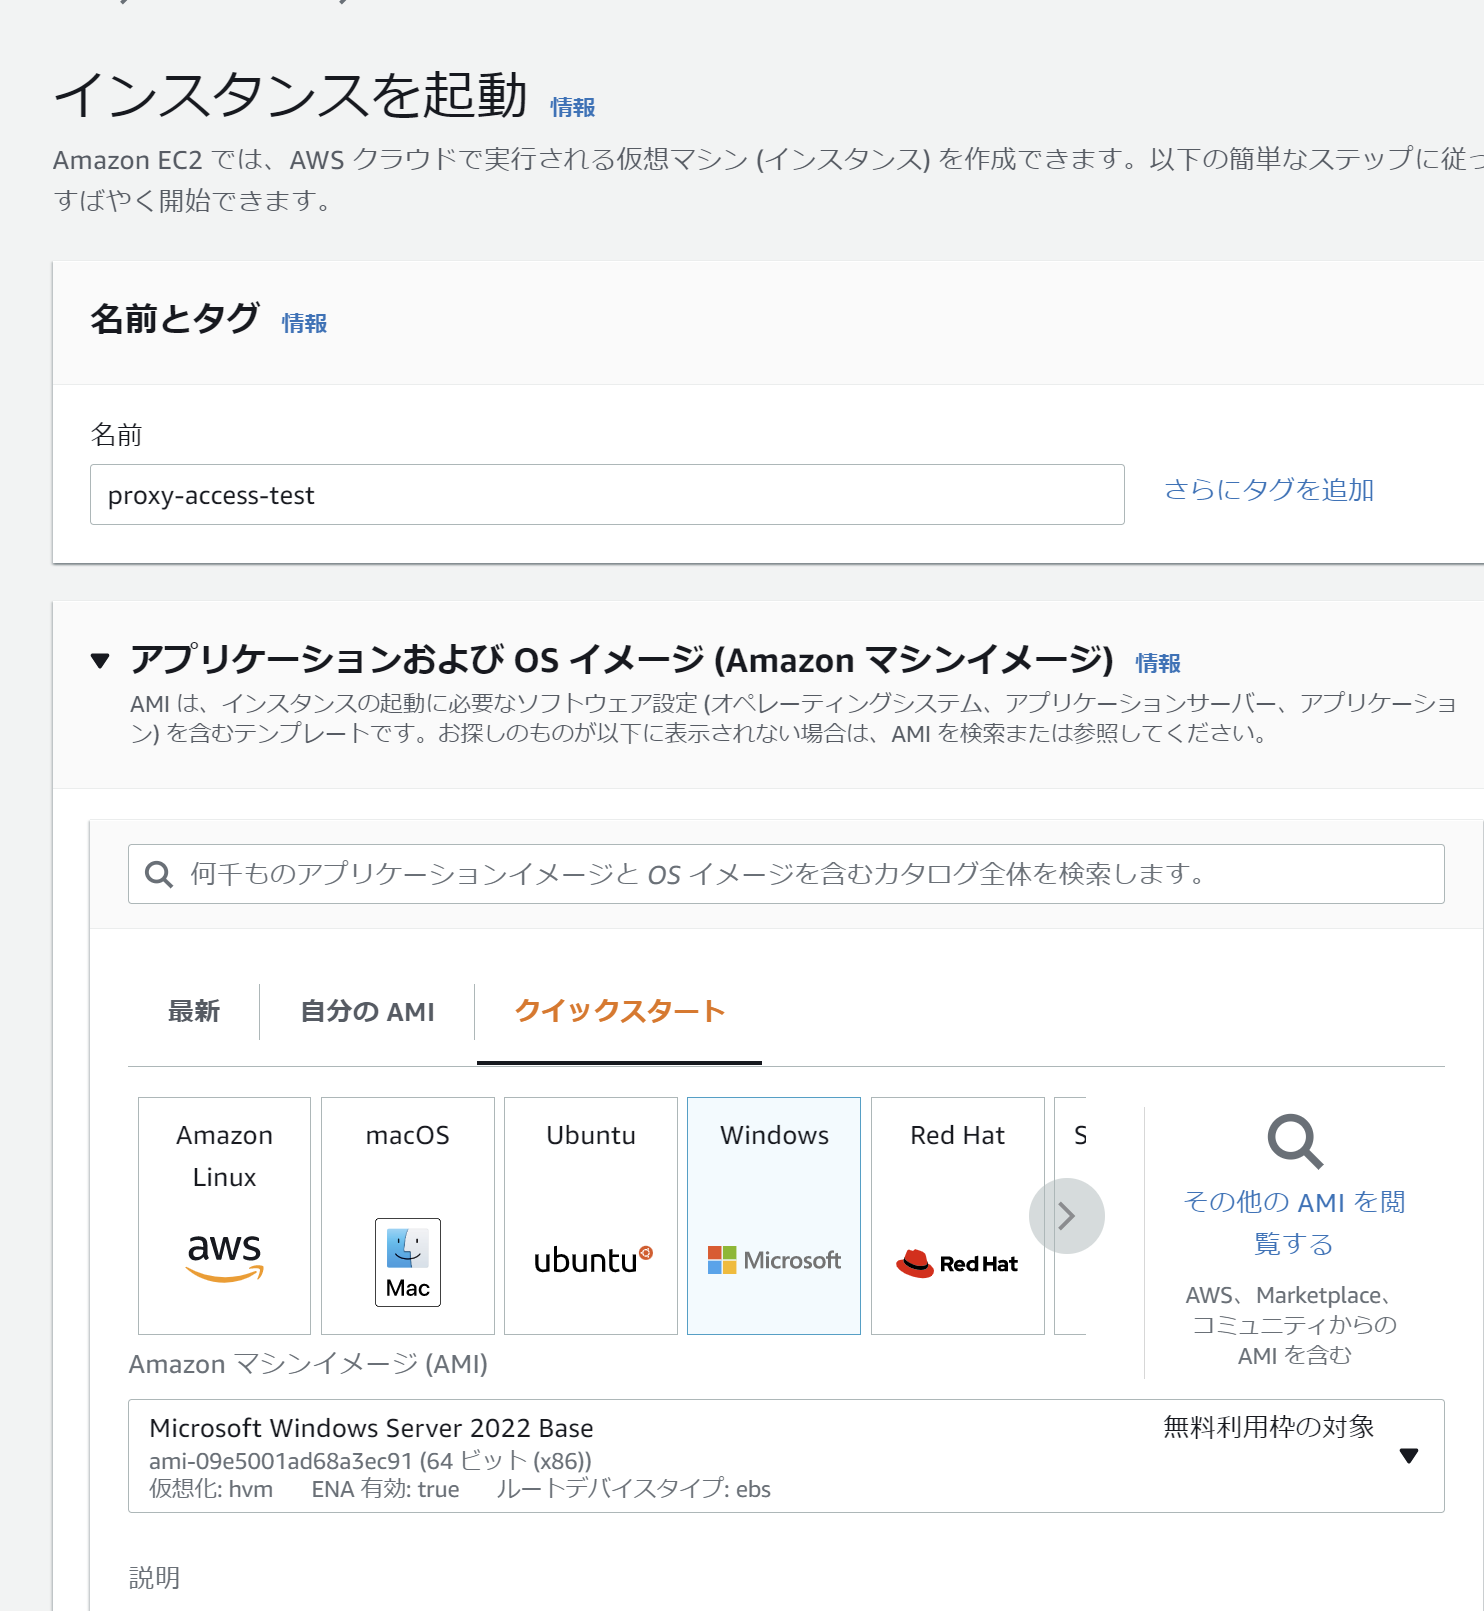Switch to the 自分の AMI tab
Viewport: 1484px width, 1611px height.
(x=367, y=1011)
